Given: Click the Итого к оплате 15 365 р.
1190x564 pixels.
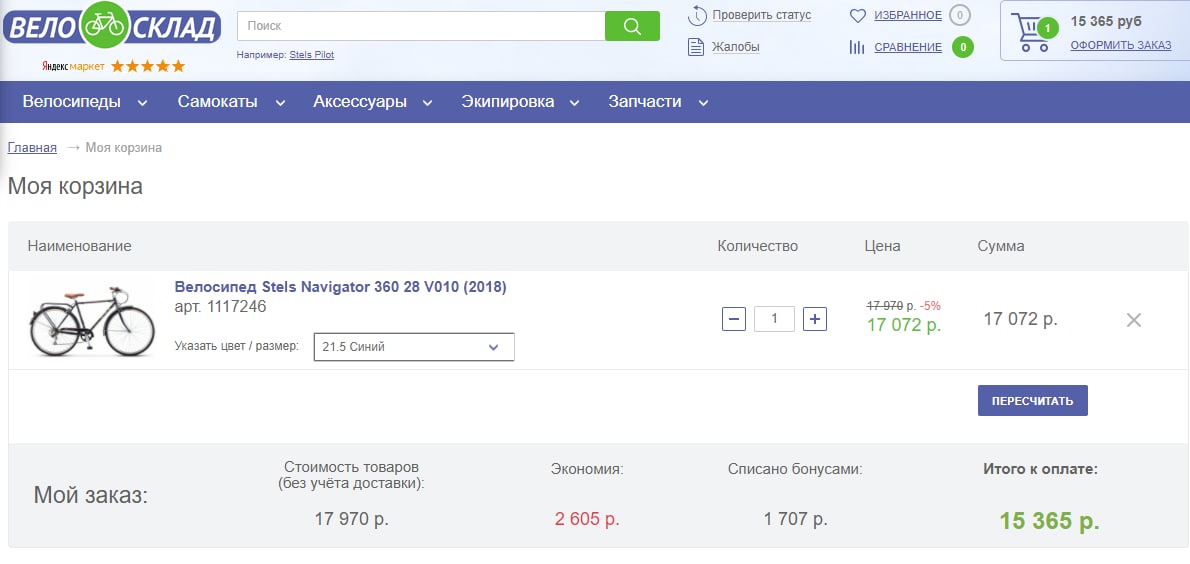Looking at the screenshot, I should (x=1049, y=521).
